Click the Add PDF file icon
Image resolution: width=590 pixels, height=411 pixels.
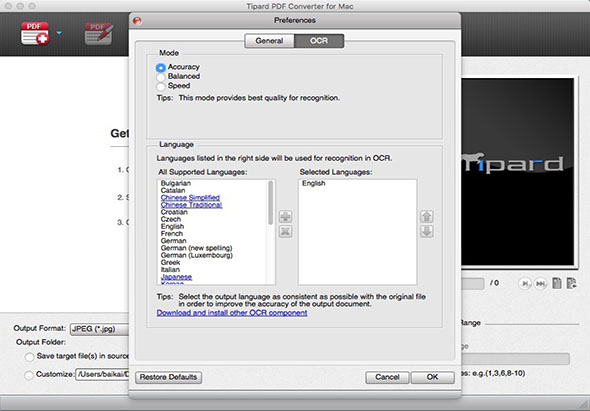(x=35, y=33)
